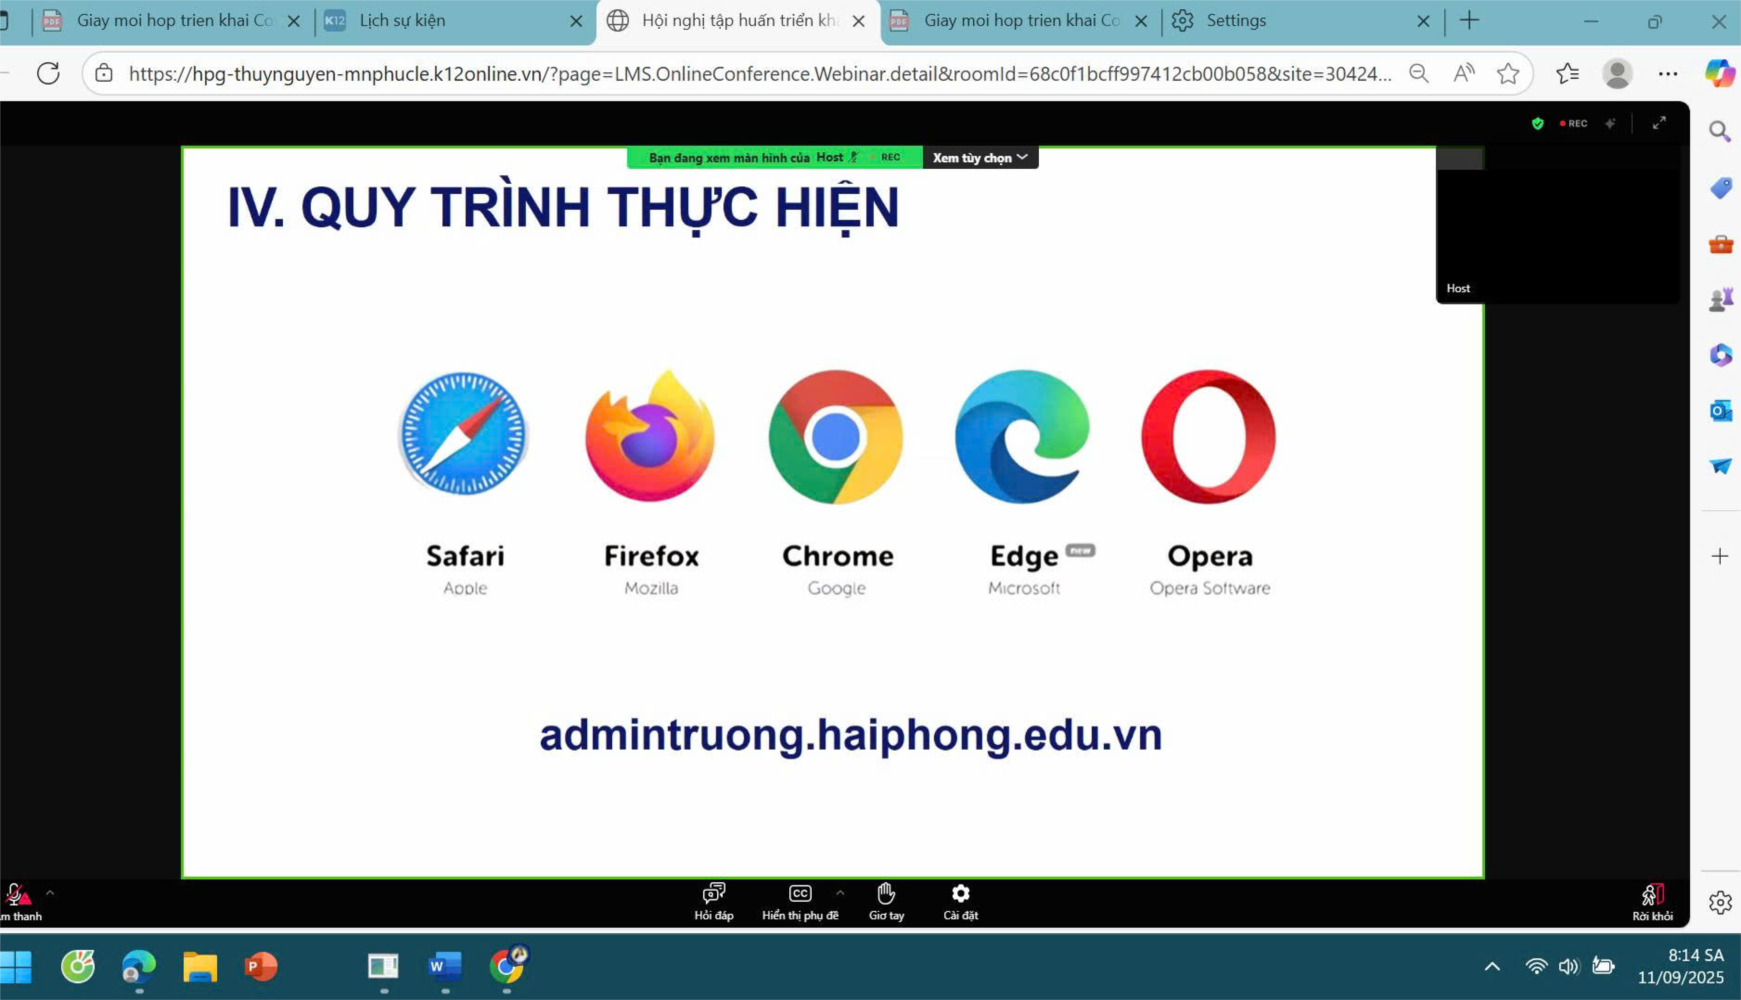The image size is (1741, 1000).
Task: Open Cài đặt meeting settings
Action: [960, 901]
